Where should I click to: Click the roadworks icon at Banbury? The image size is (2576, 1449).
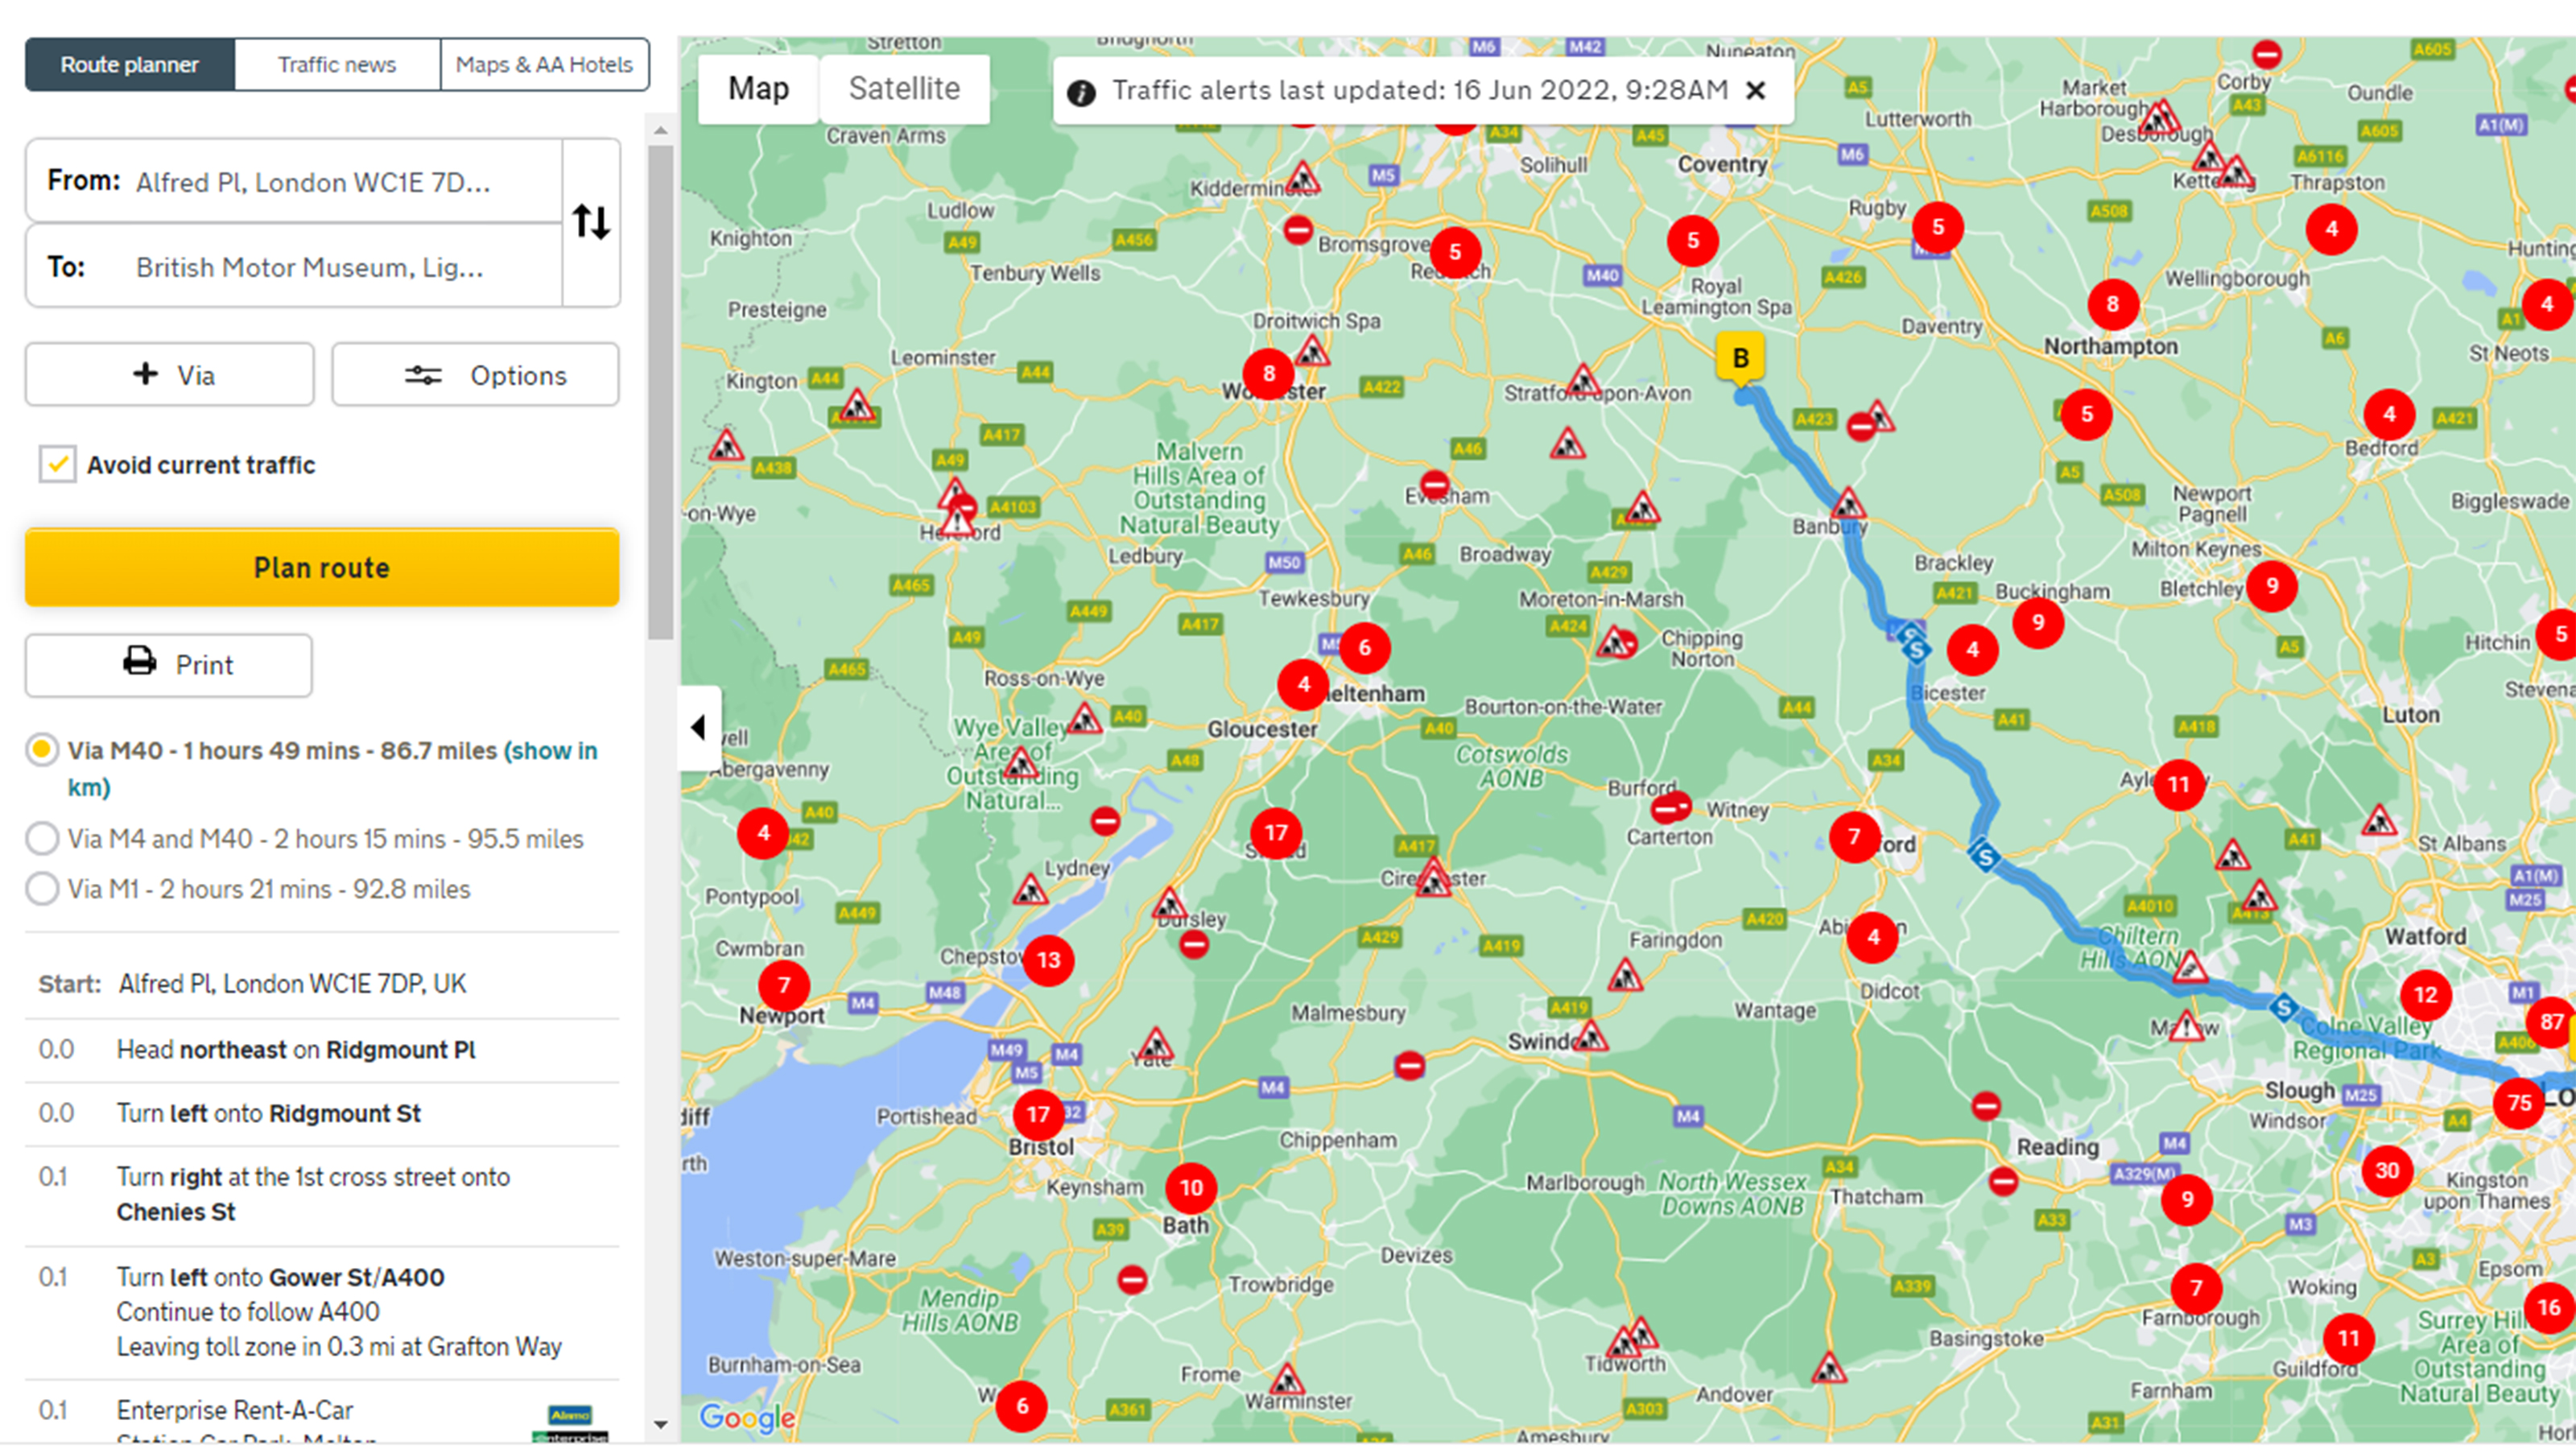[x=1848, y=503]
